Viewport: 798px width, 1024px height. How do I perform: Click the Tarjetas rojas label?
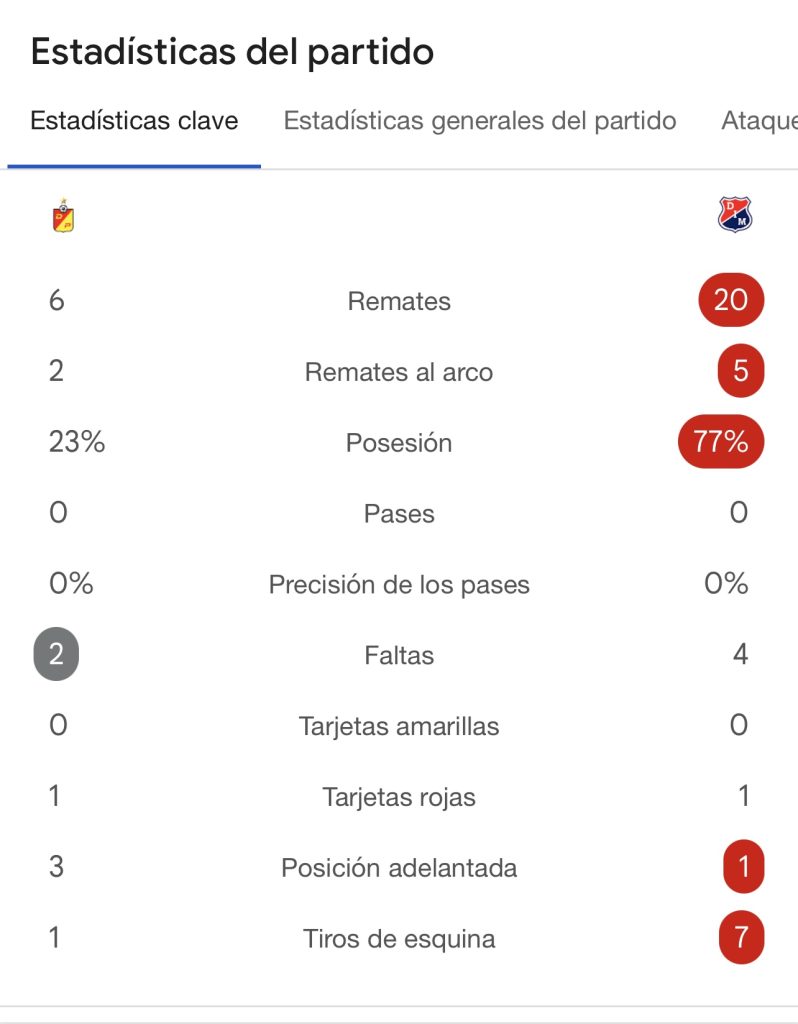(x=399, y=797)
